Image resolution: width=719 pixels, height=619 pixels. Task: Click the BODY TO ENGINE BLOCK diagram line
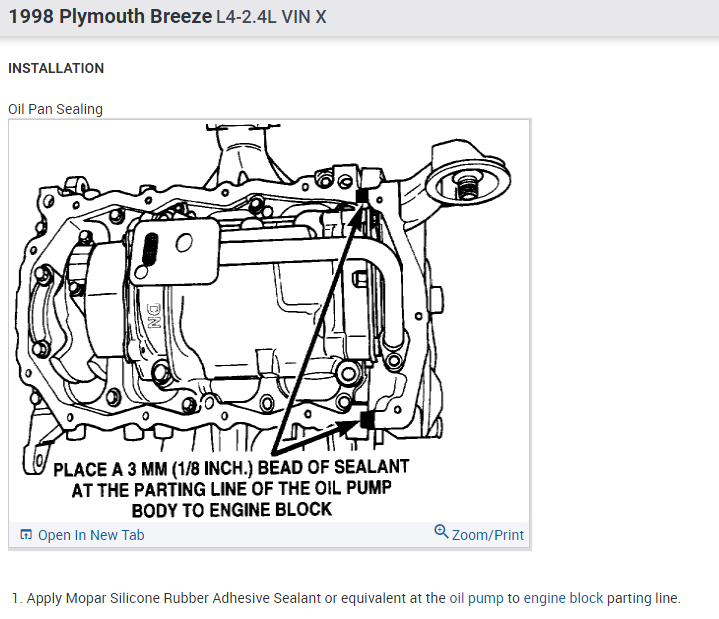[232, 510]
